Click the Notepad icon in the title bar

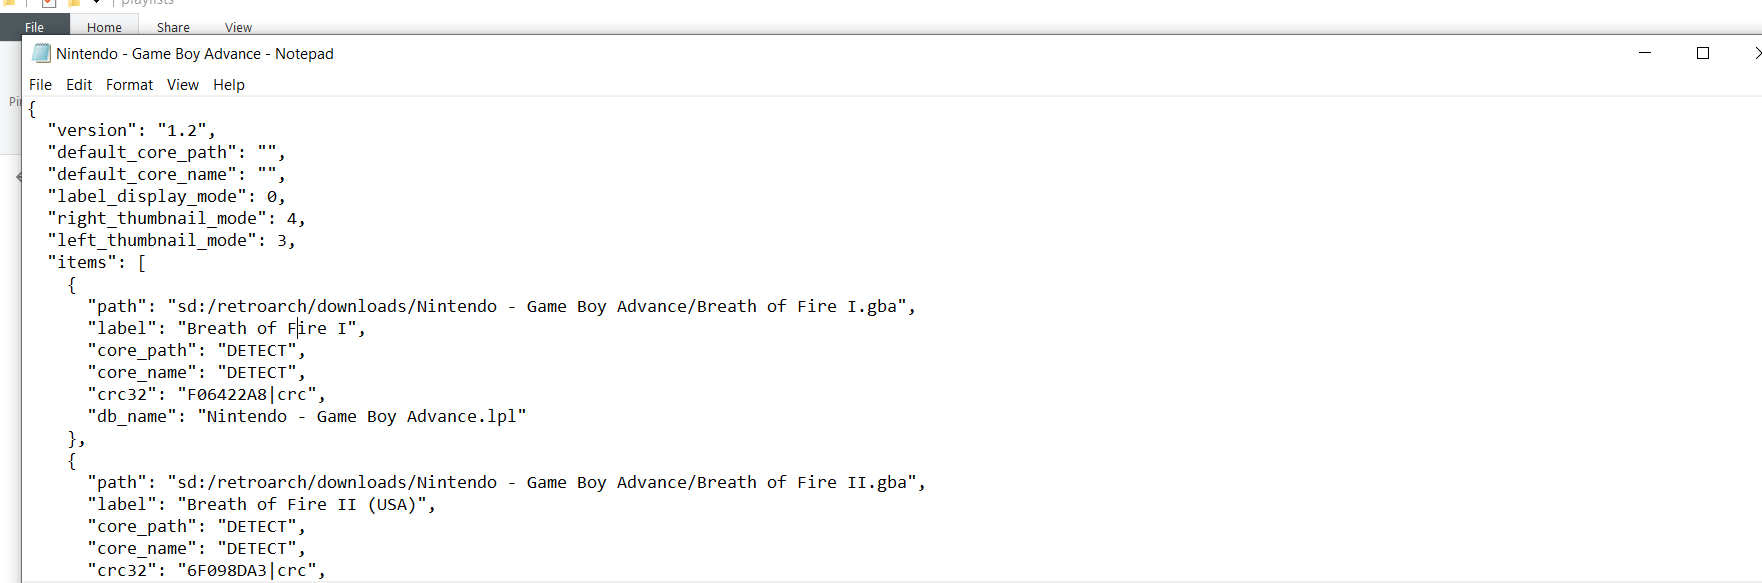tap(41, 53)
